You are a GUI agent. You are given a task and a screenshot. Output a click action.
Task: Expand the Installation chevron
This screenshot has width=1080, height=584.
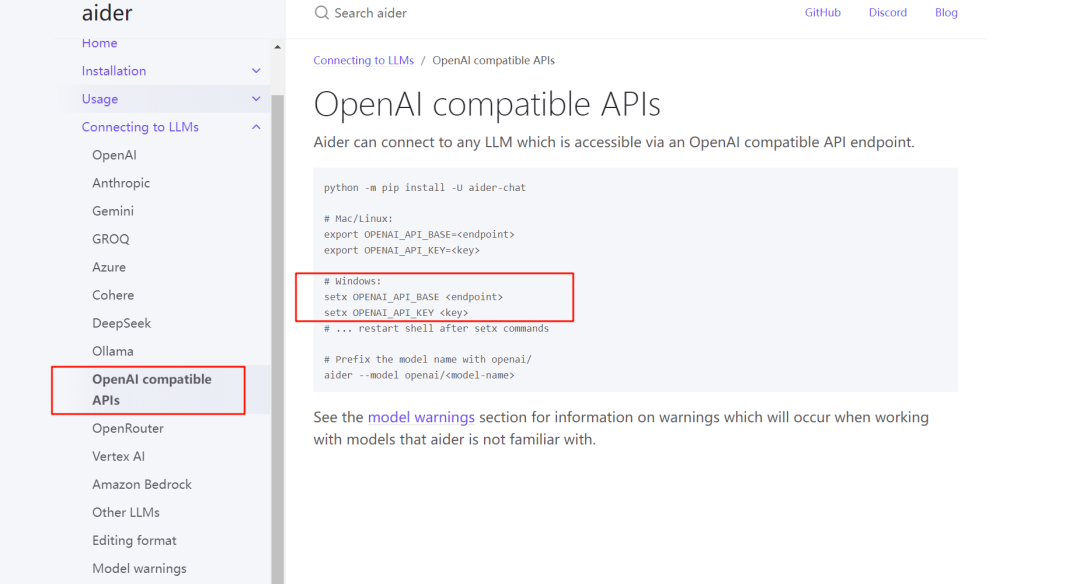(x=256, y=71)
